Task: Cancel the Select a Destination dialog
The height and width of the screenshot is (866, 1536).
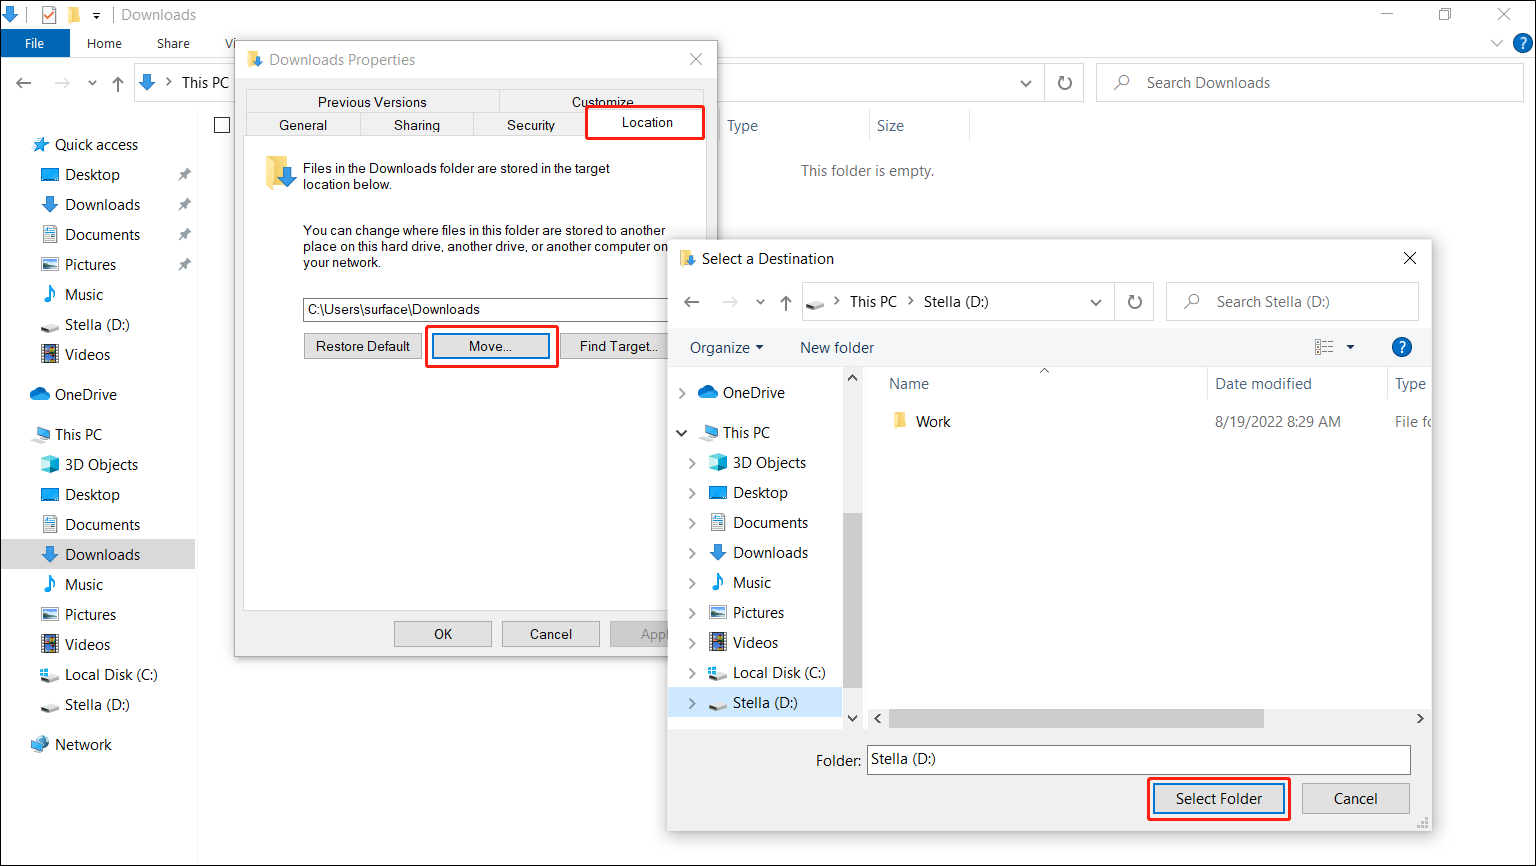Action: 1356,798
